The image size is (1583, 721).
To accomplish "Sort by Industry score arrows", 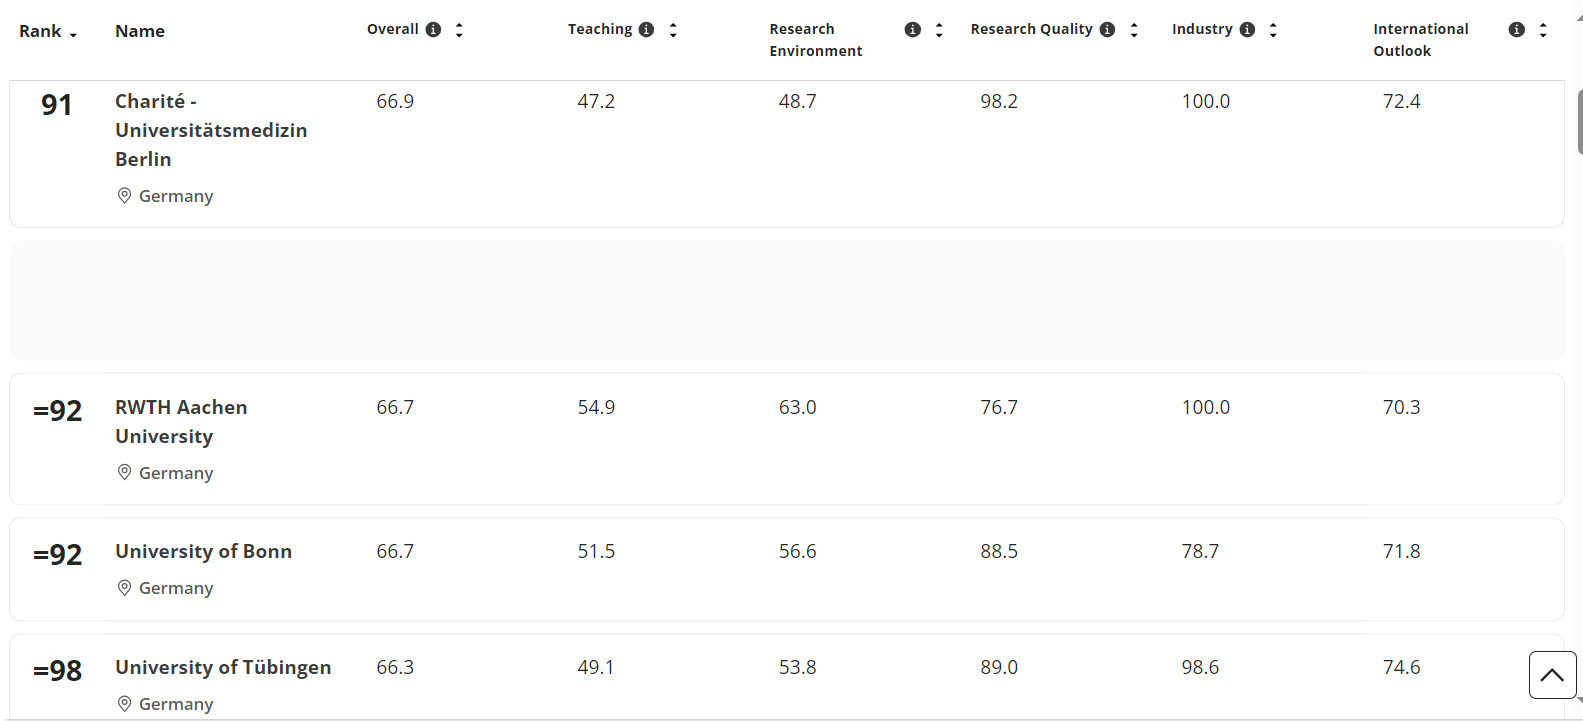I will tap(1273, 30).
